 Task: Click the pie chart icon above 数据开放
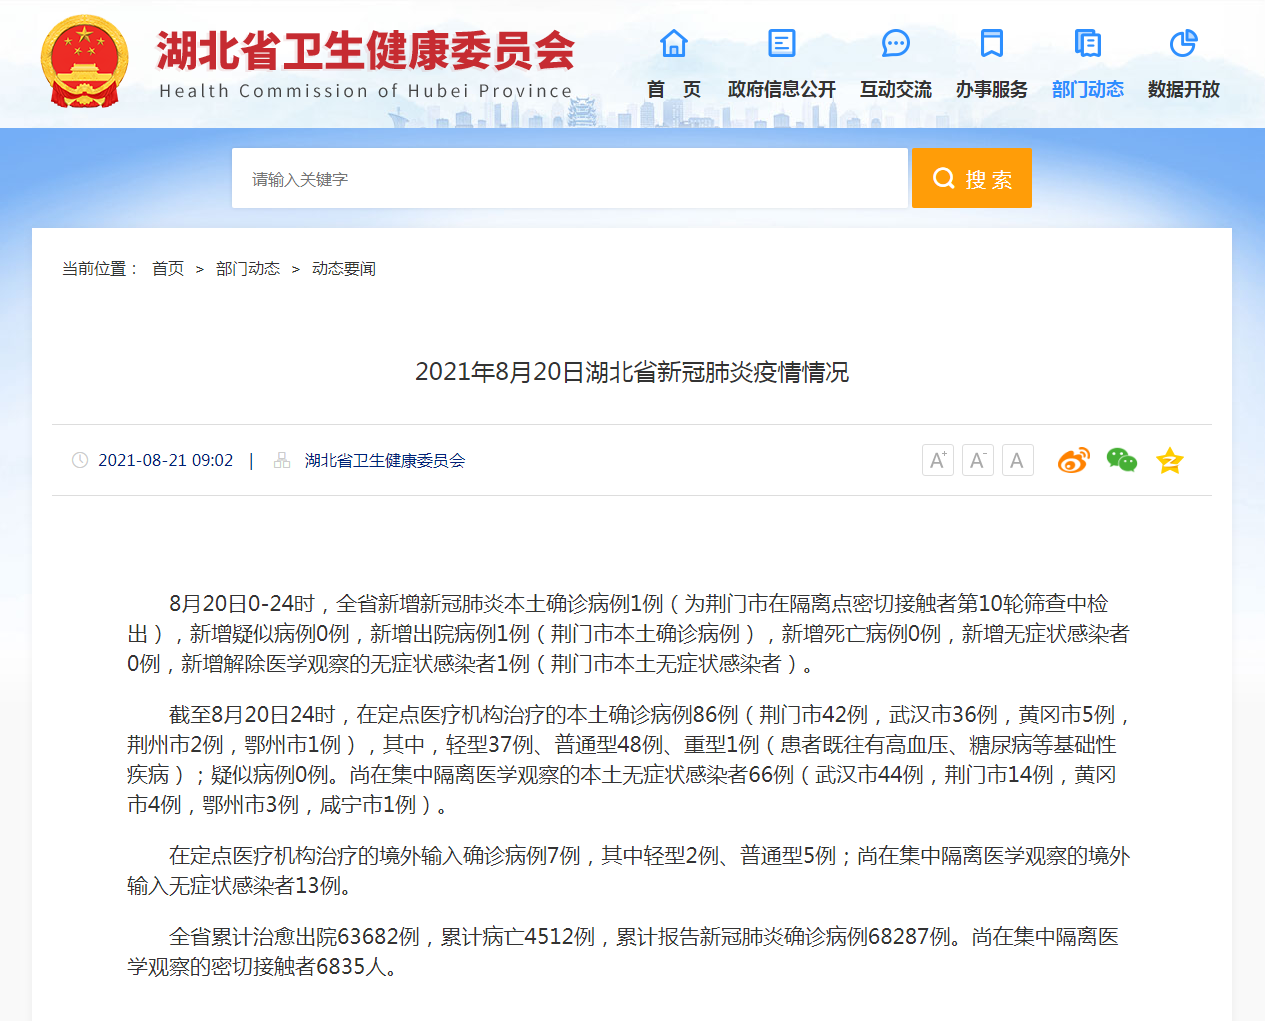point(1184,43)
